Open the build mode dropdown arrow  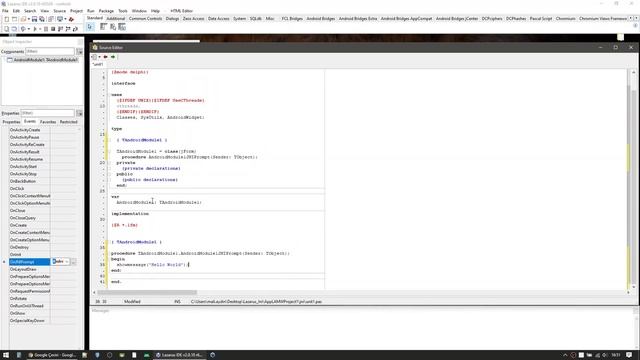pos(65,19)
